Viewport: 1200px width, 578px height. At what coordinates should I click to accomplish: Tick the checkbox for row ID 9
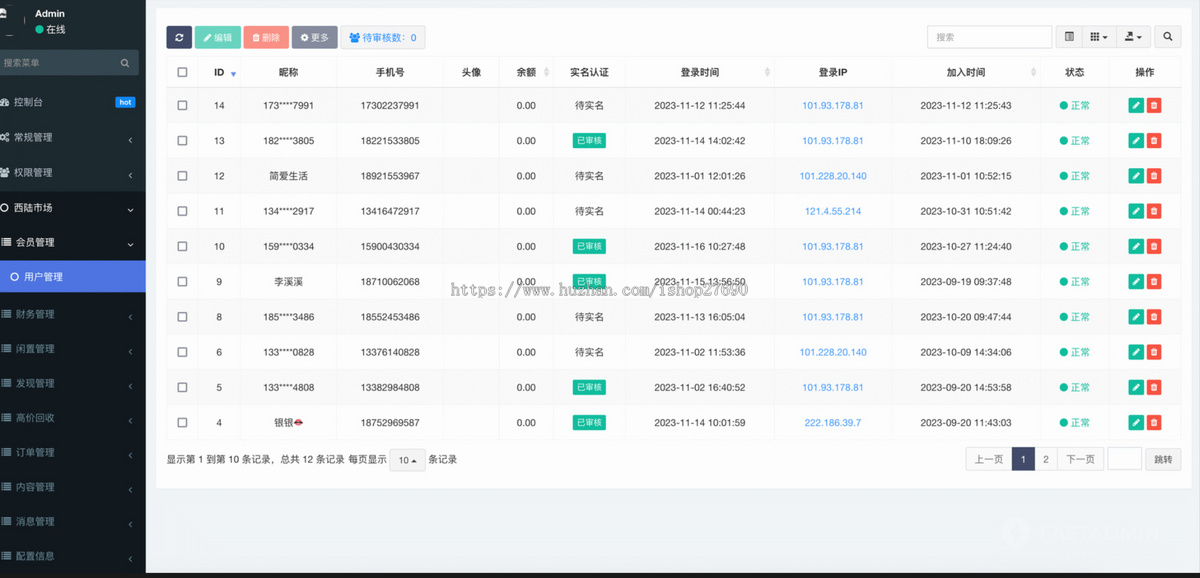[x=182, y=282]
